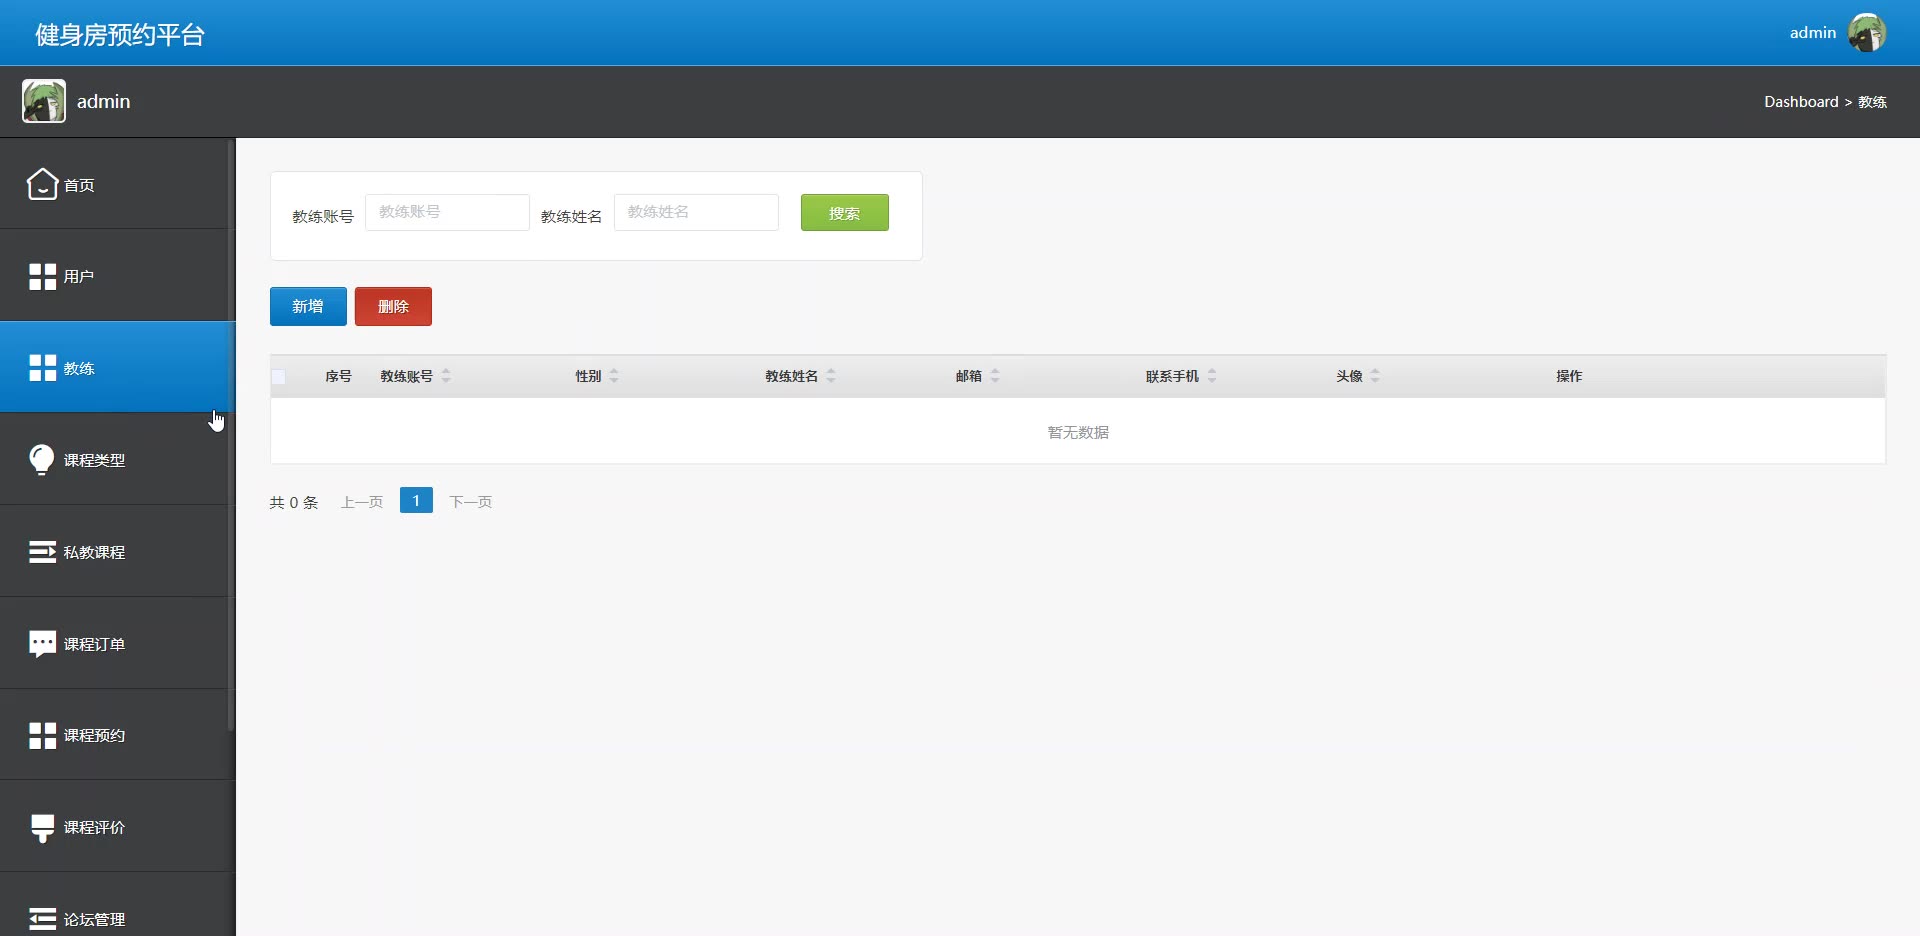Click the admin avatar in top right corner
The width and height of the screenshot is (1920, 936).
1869,32
